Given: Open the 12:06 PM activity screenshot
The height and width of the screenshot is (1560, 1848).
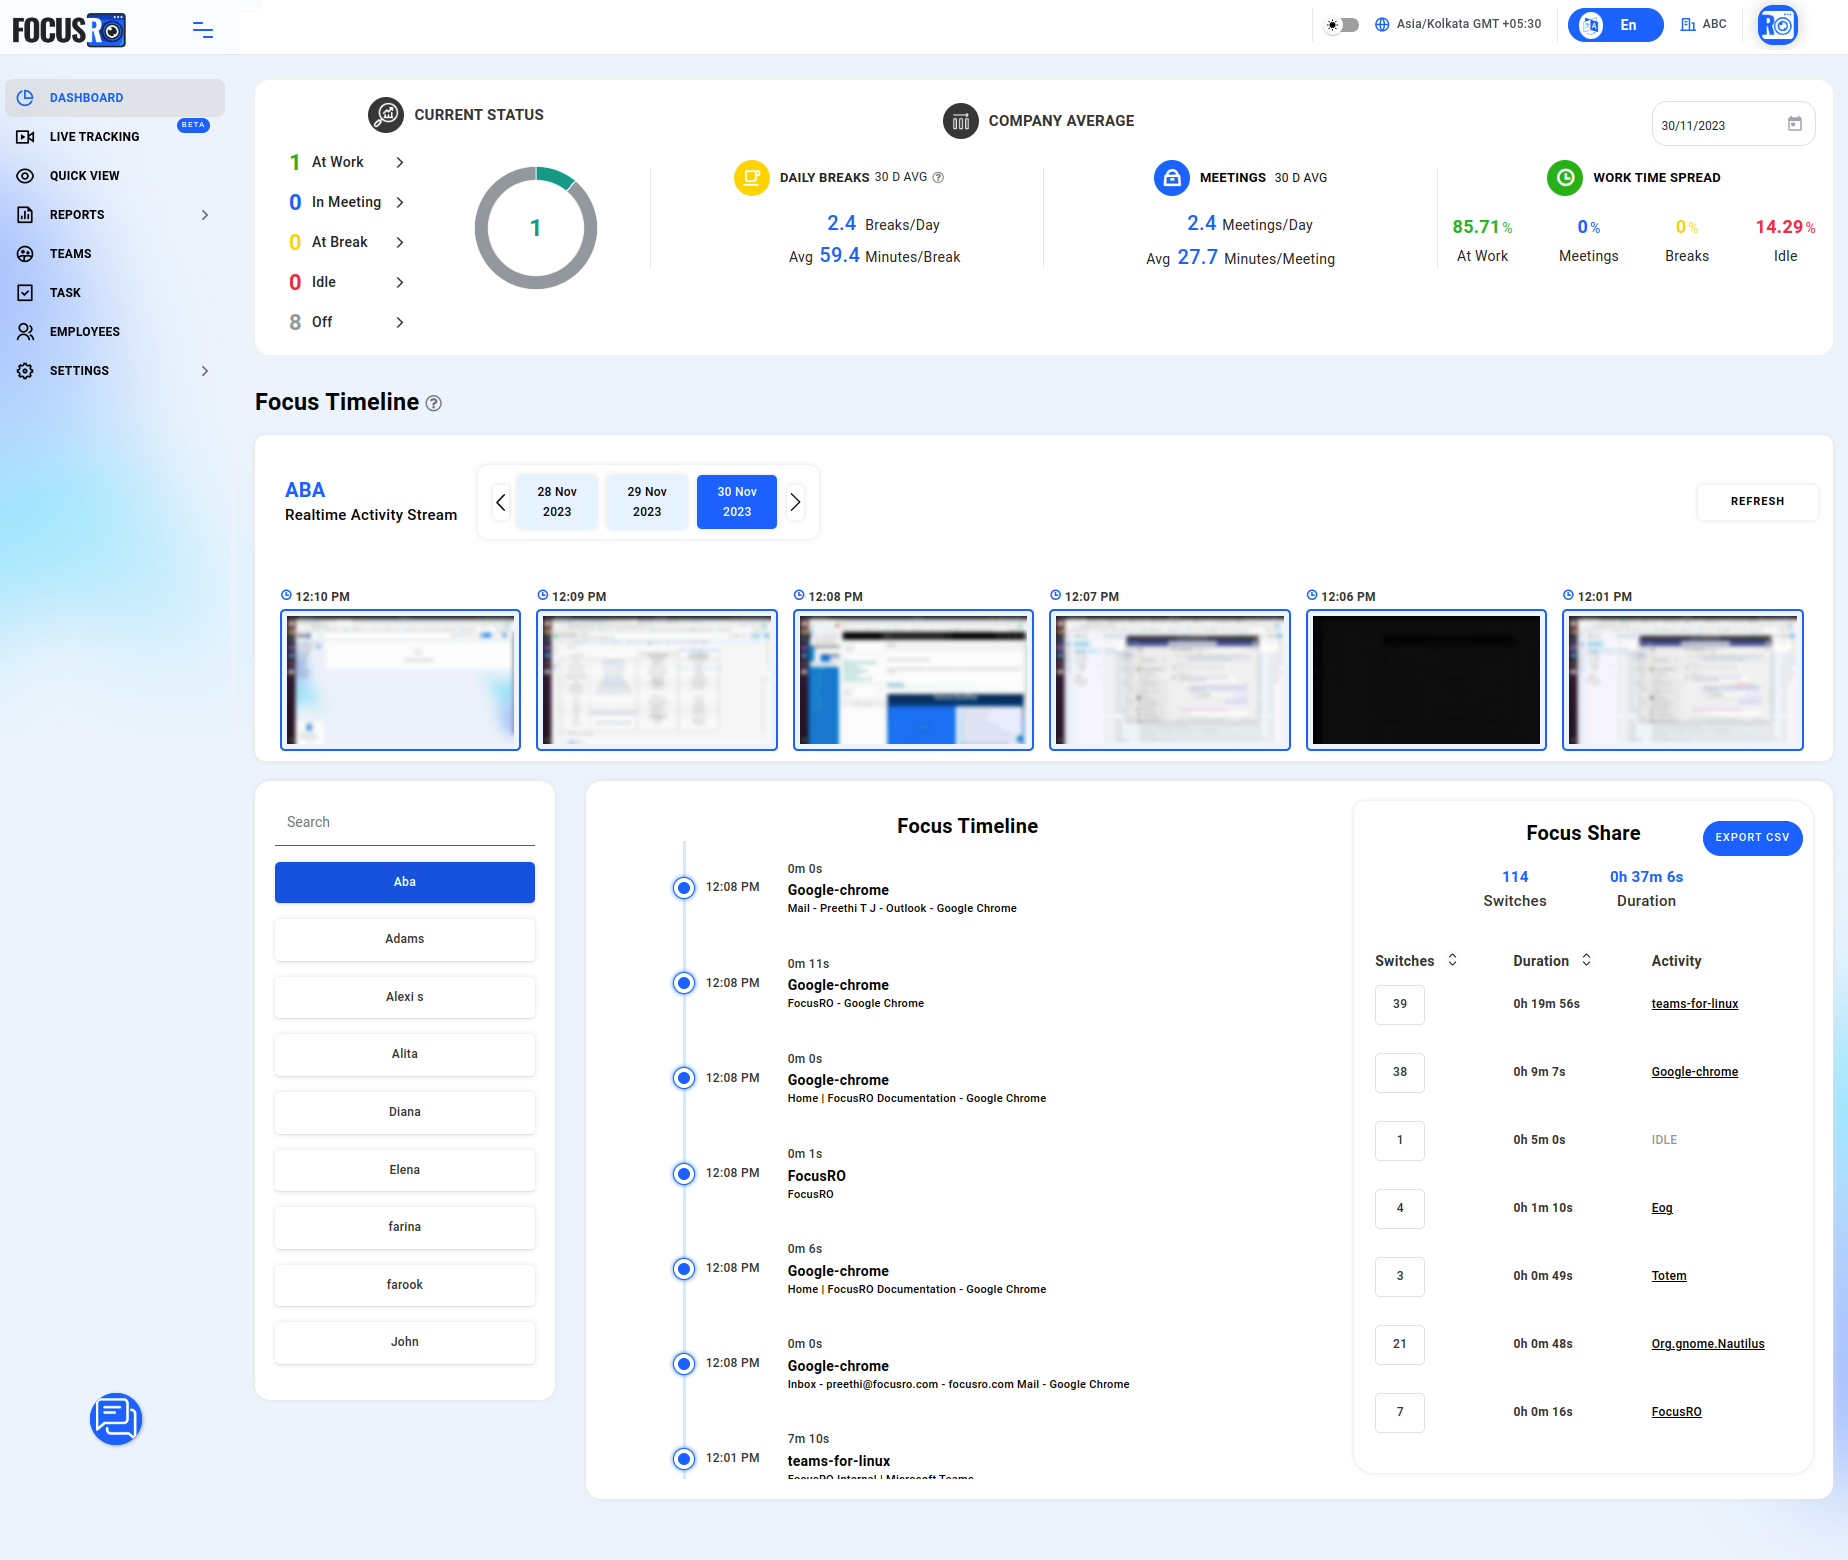Looking at the screenshot, I should tap(1425, 680).
